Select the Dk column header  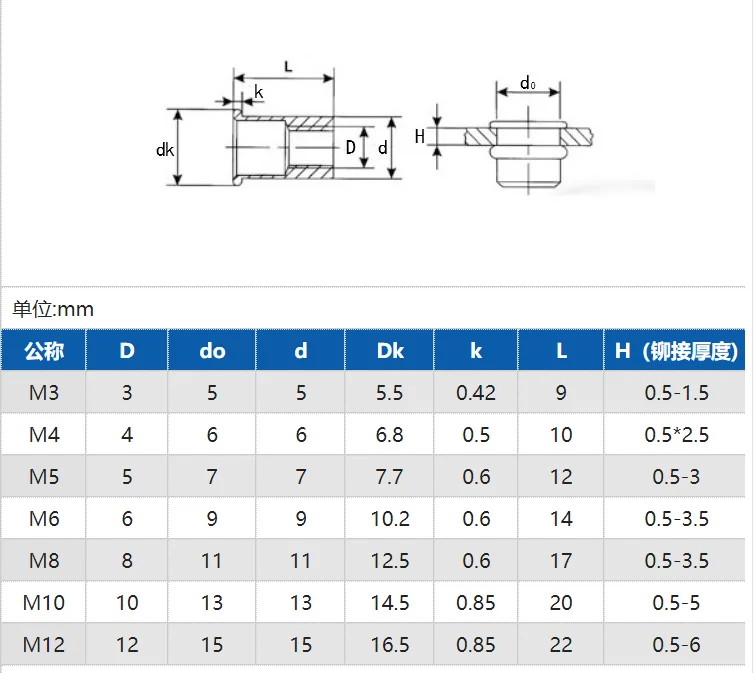[x=390, y=351]
